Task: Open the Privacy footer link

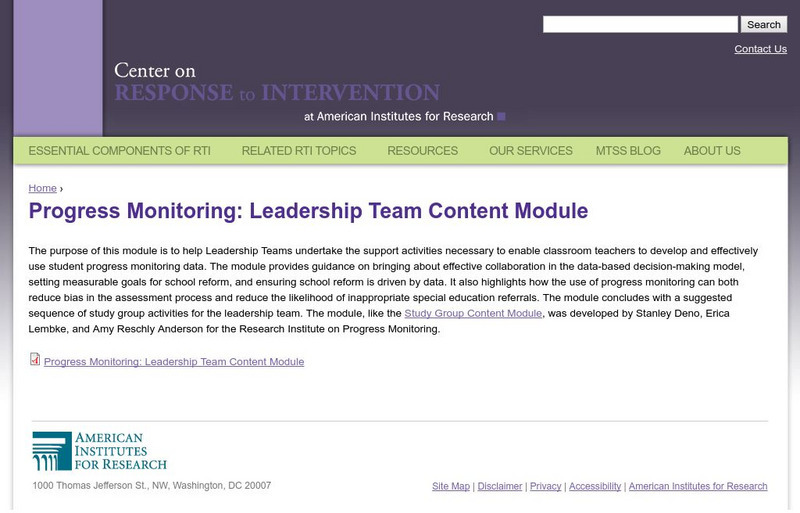Action: [546, 486]
